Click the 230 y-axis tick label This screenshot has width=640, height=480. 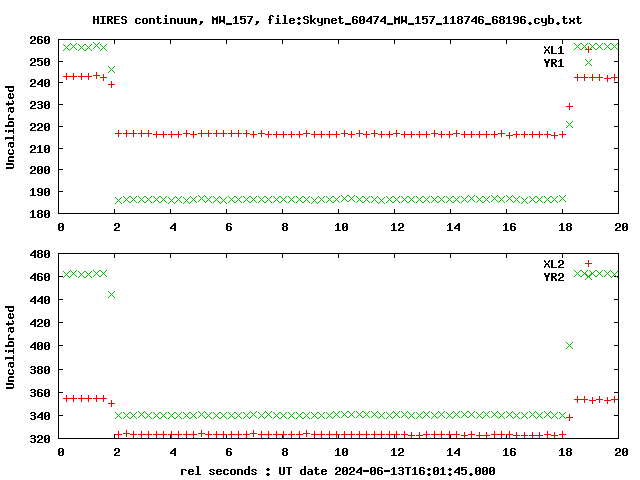[x=40, y=105]
